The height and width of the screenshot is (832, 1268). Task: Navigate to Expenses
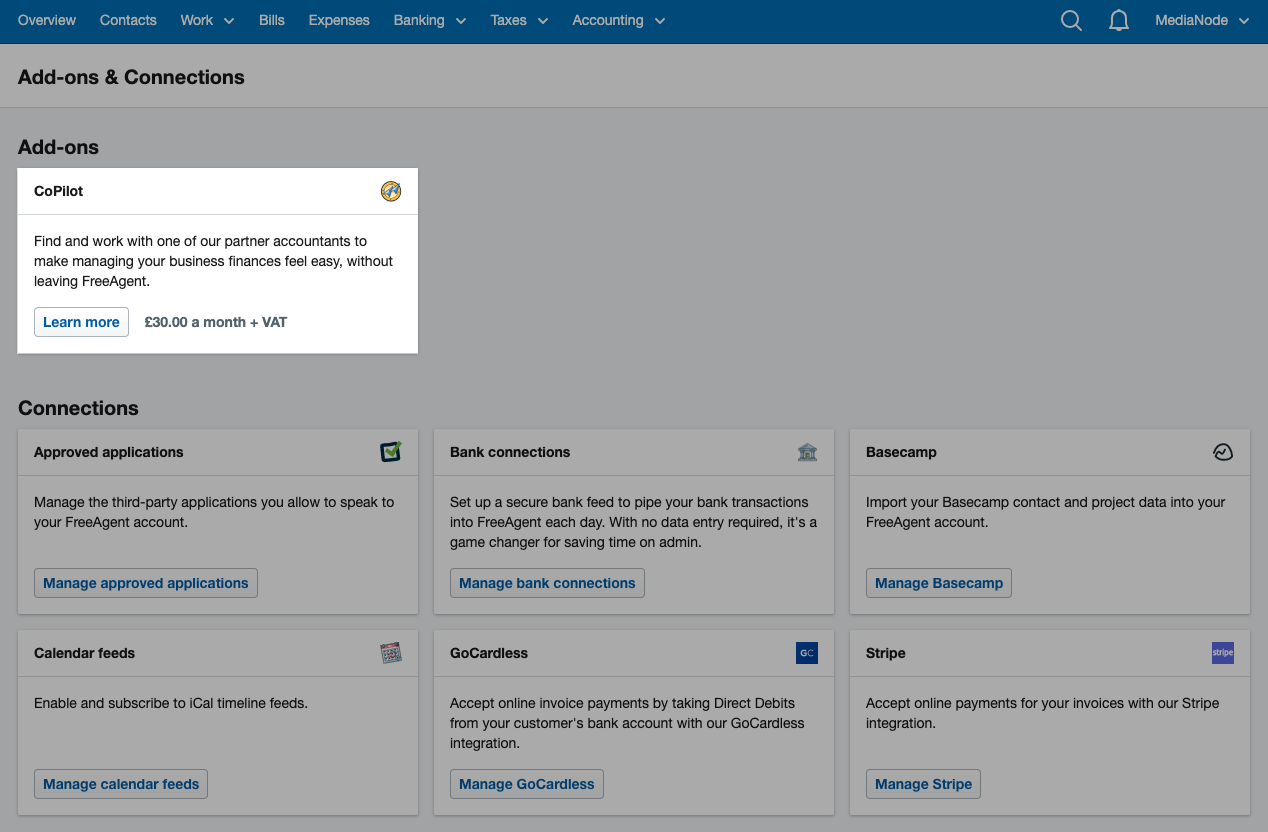pyautogui.click(x=339, y=20)
